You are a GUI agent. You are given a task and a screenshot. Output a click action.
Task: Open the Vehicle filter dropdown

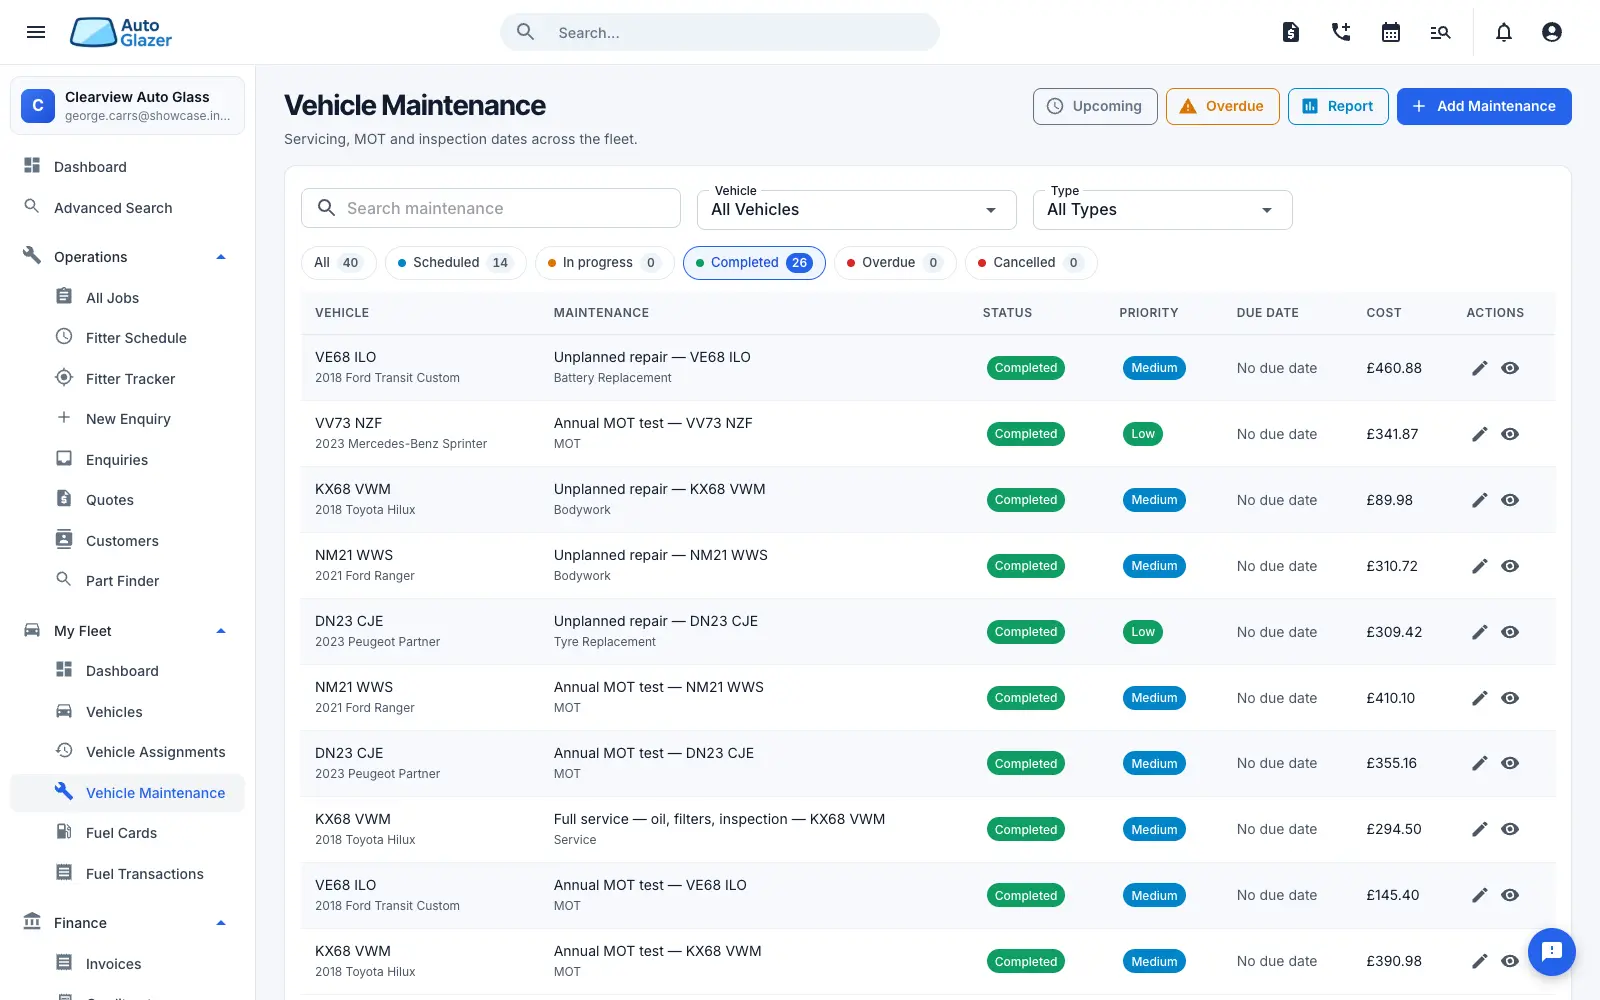click(856, 210)
